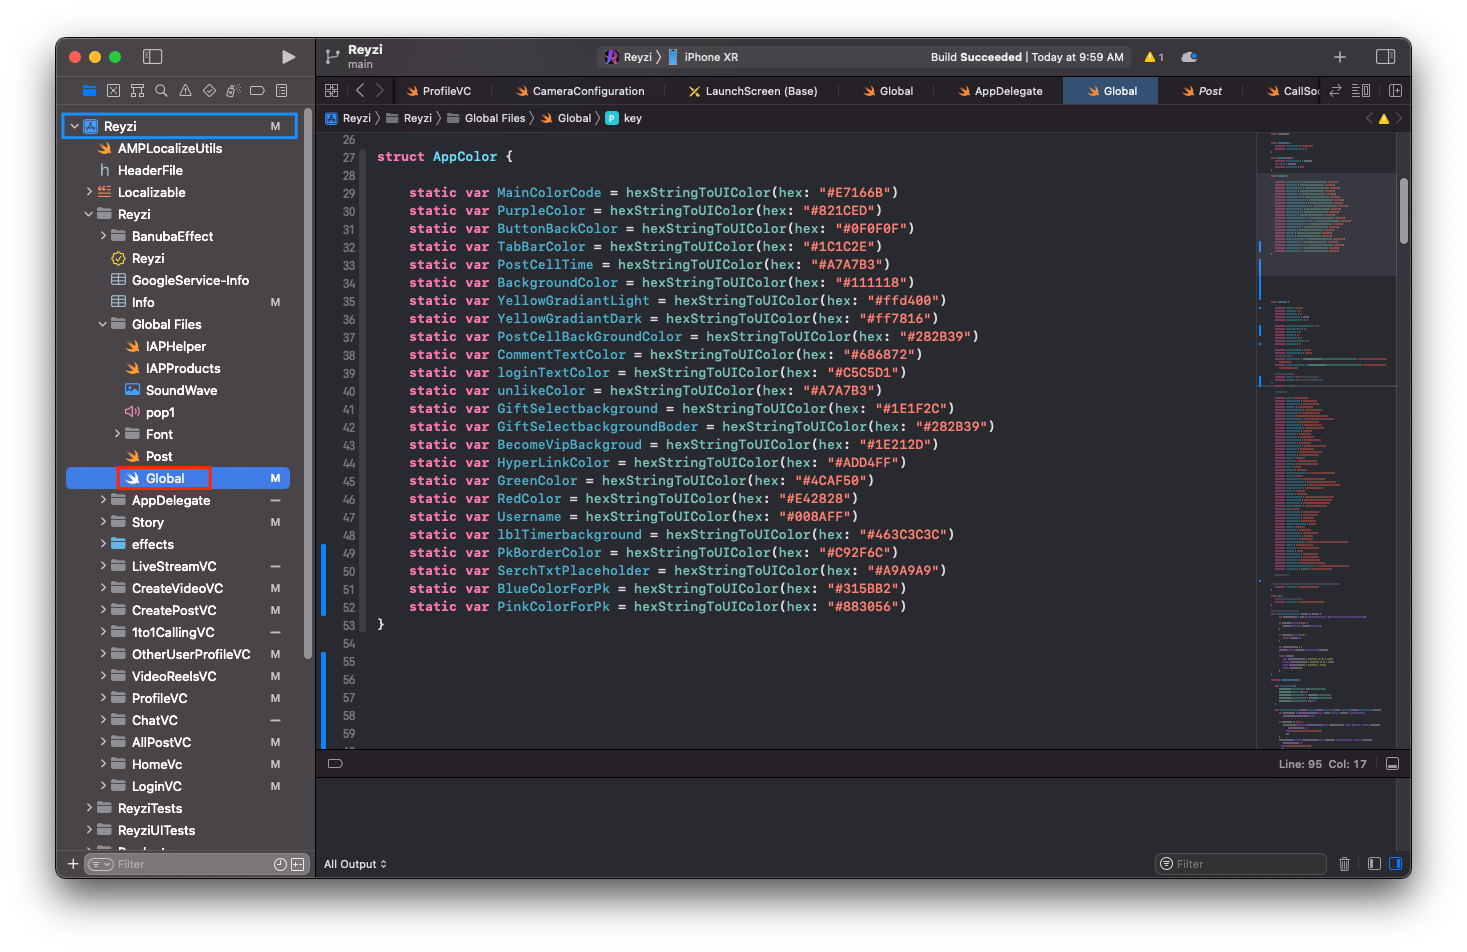The image size is (1467, 952).
Task: Hide the debug area at bottom
Action: 1392,764
